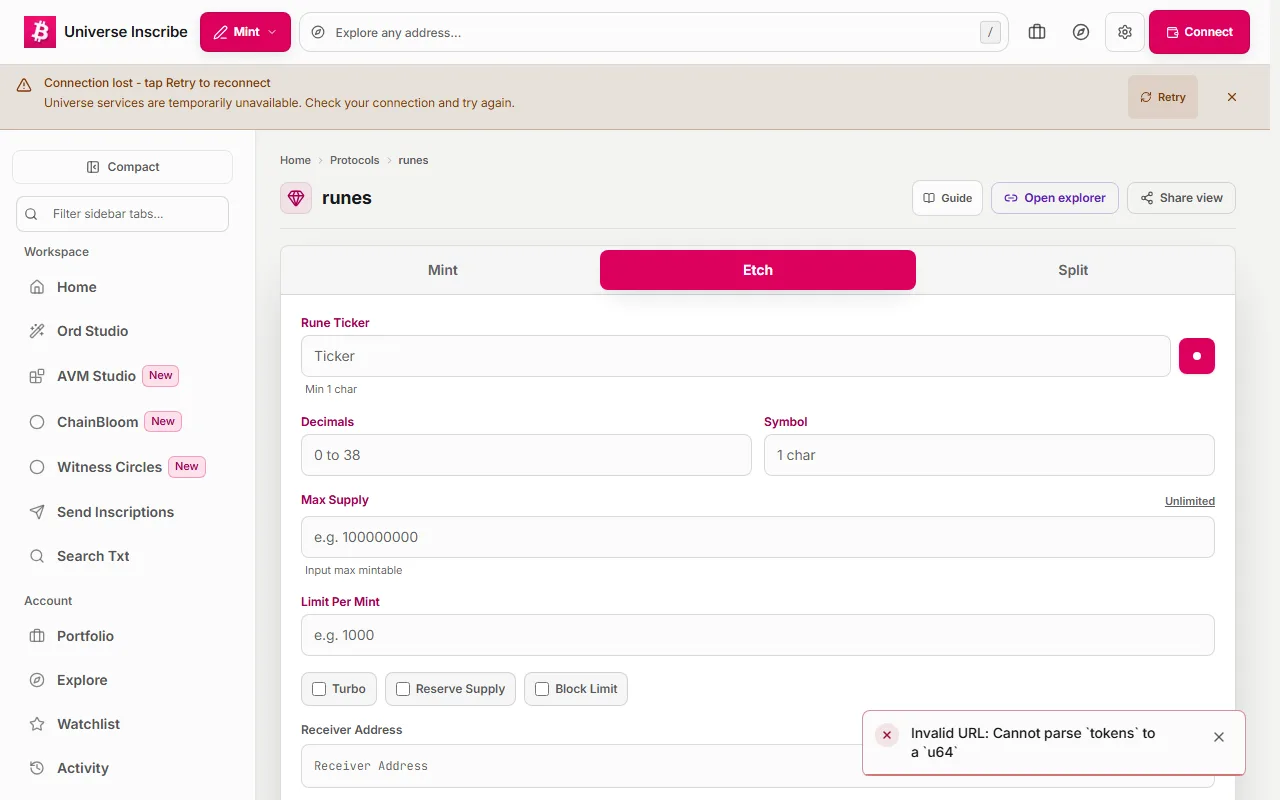
Task: Click Retry to reconnect
Action: (x=1163, y=97)
